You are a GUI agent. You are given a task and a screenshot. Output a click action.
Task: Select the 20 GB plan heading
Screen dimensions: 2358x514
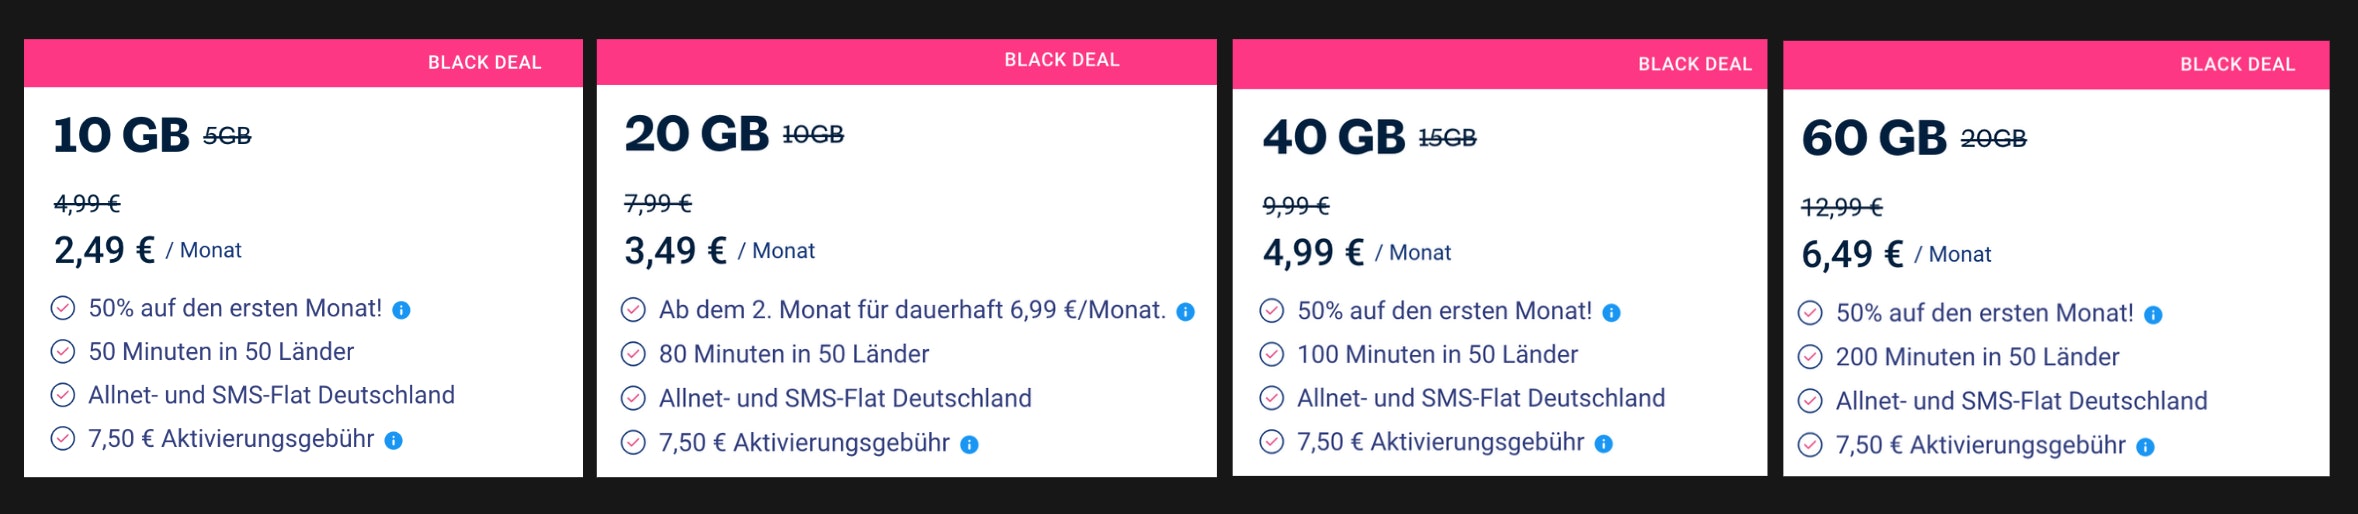click(x=696, y=134)
